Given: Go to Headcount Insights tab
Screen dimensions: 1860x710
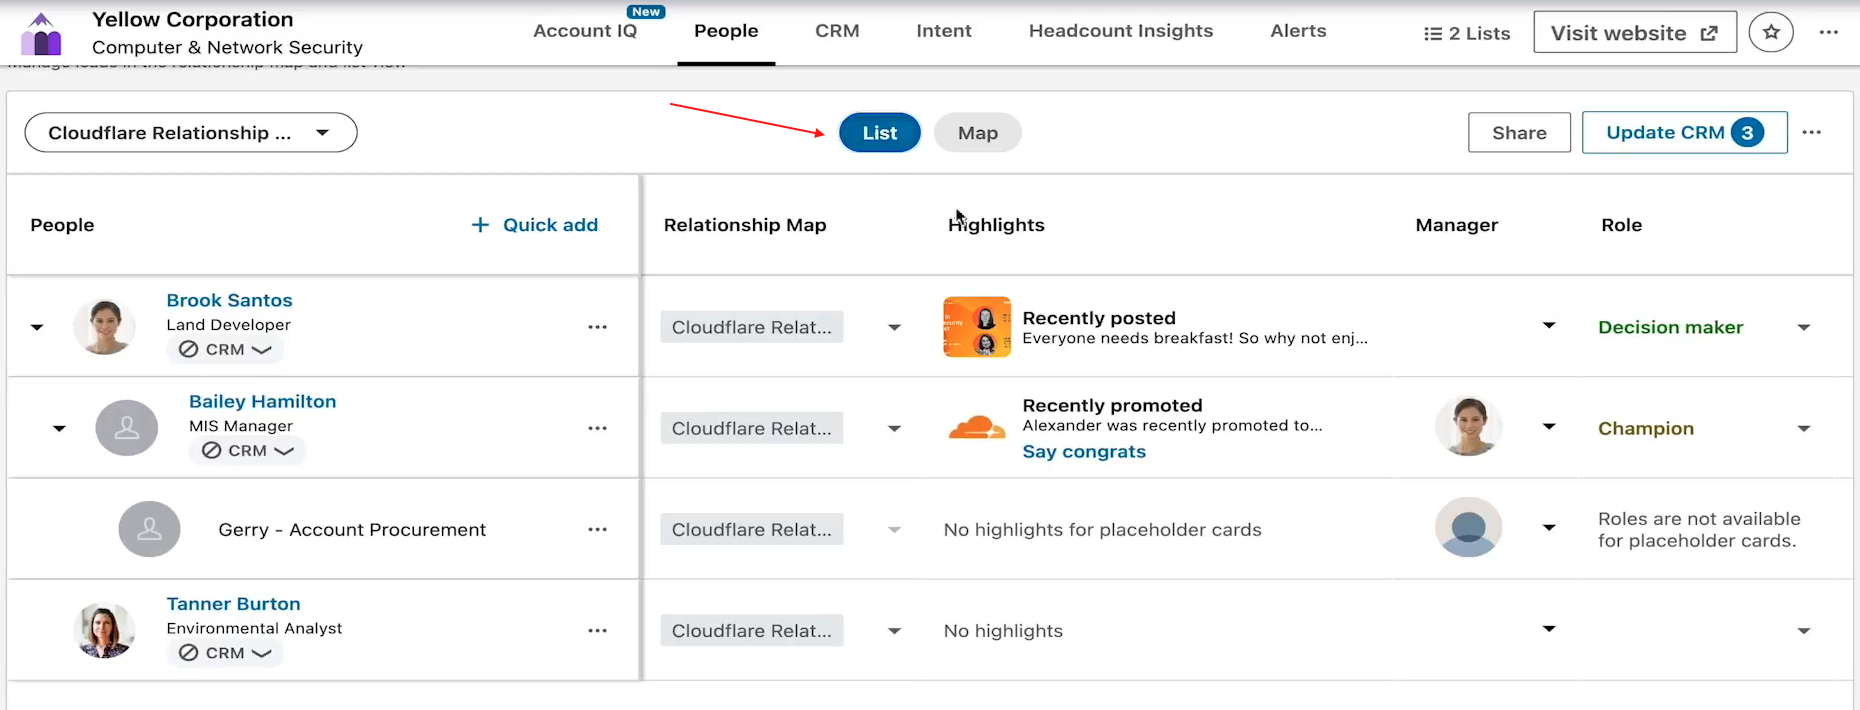Looking at the screenshot, I should pyautogui.click(x=1120, y=31).
